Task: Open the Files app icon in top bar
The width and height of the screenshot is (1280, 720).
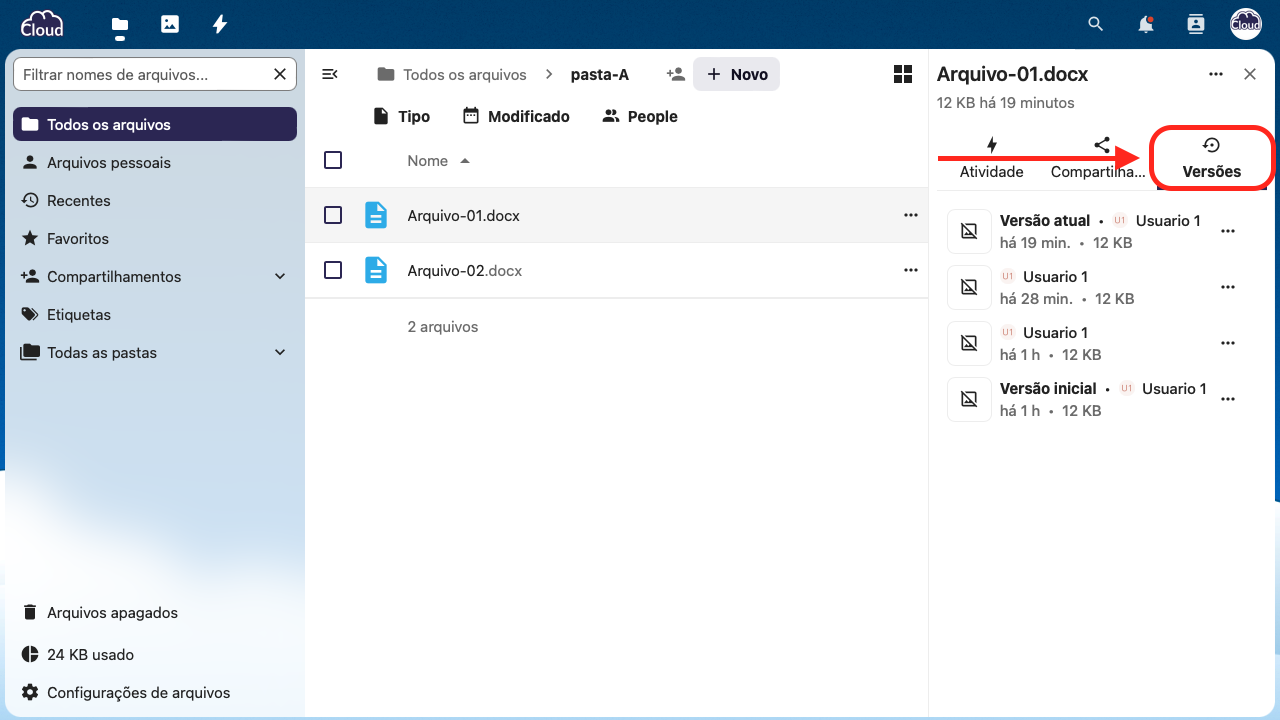Action: pos(120,24)
